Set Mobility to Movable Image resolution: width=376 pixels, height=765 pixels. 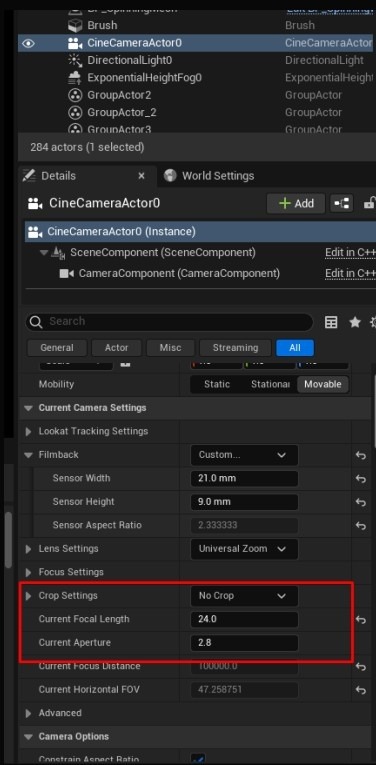[323, 384]
